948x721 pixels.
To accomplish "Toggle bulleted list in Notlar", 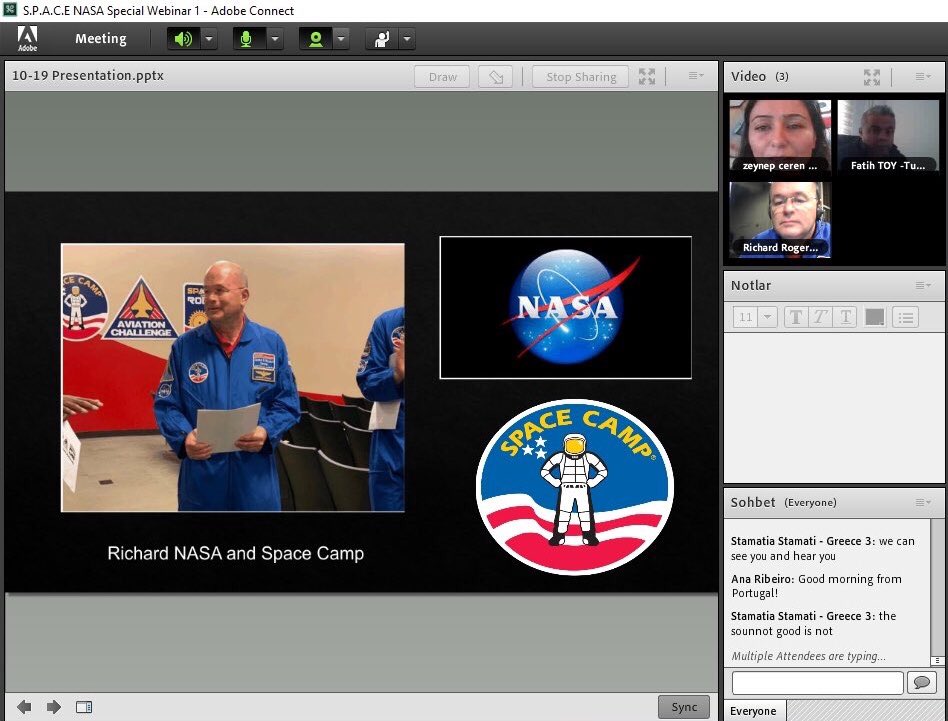I will click(906, 317).
